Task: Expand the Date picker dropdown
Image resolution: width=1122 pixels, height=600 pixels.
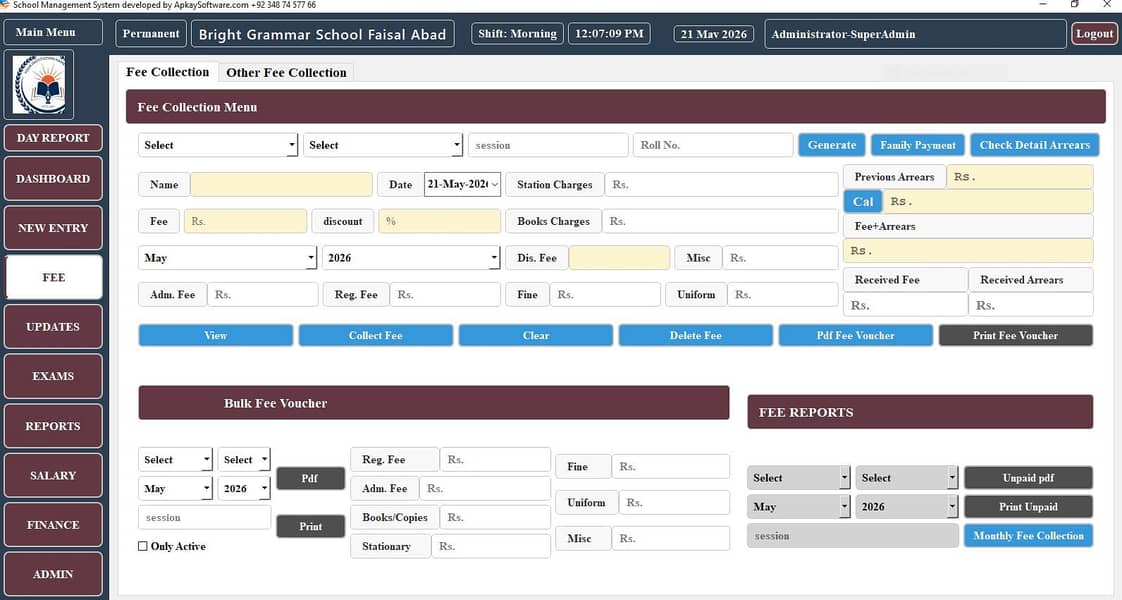Action: pos(494,185)
